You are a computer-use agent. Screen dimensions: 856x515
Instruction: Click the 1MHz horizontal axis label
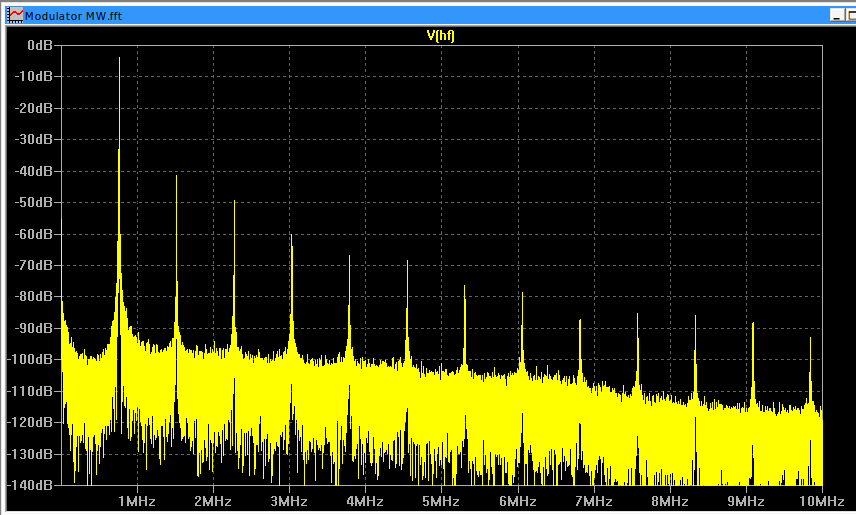(137, 500)
